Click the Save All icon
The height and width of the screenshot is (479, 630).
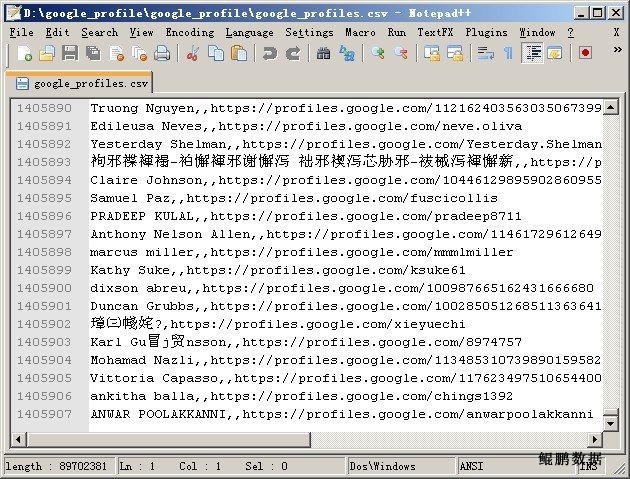click(93, 53)
